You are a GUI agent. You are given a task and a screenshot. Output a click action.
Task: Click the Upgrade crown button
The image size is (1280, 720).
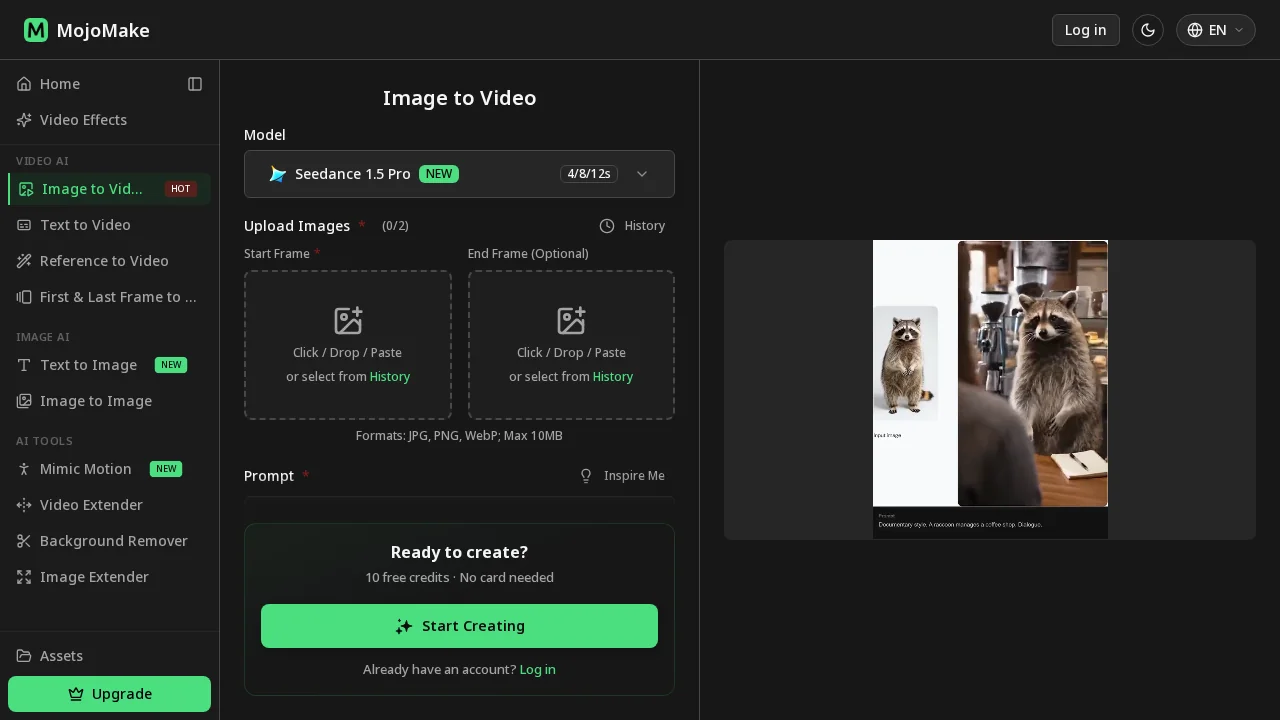109,694
